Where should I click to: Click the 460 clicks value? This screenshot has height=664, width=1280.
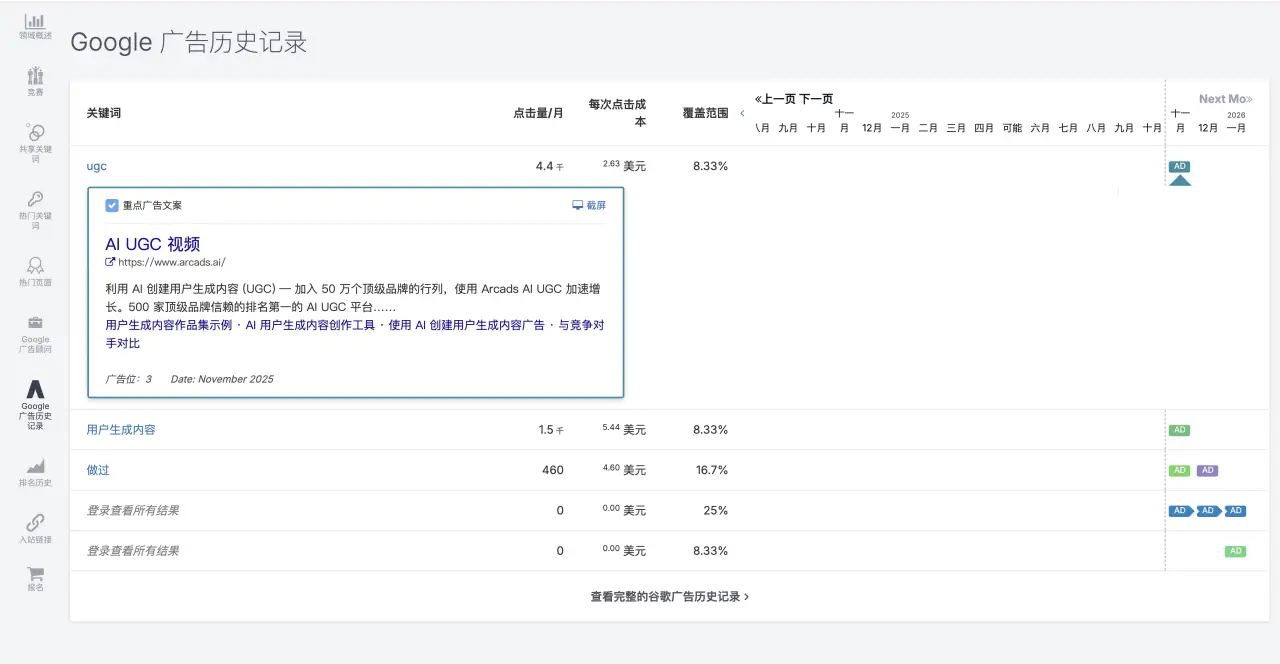[x=553, y=470]
